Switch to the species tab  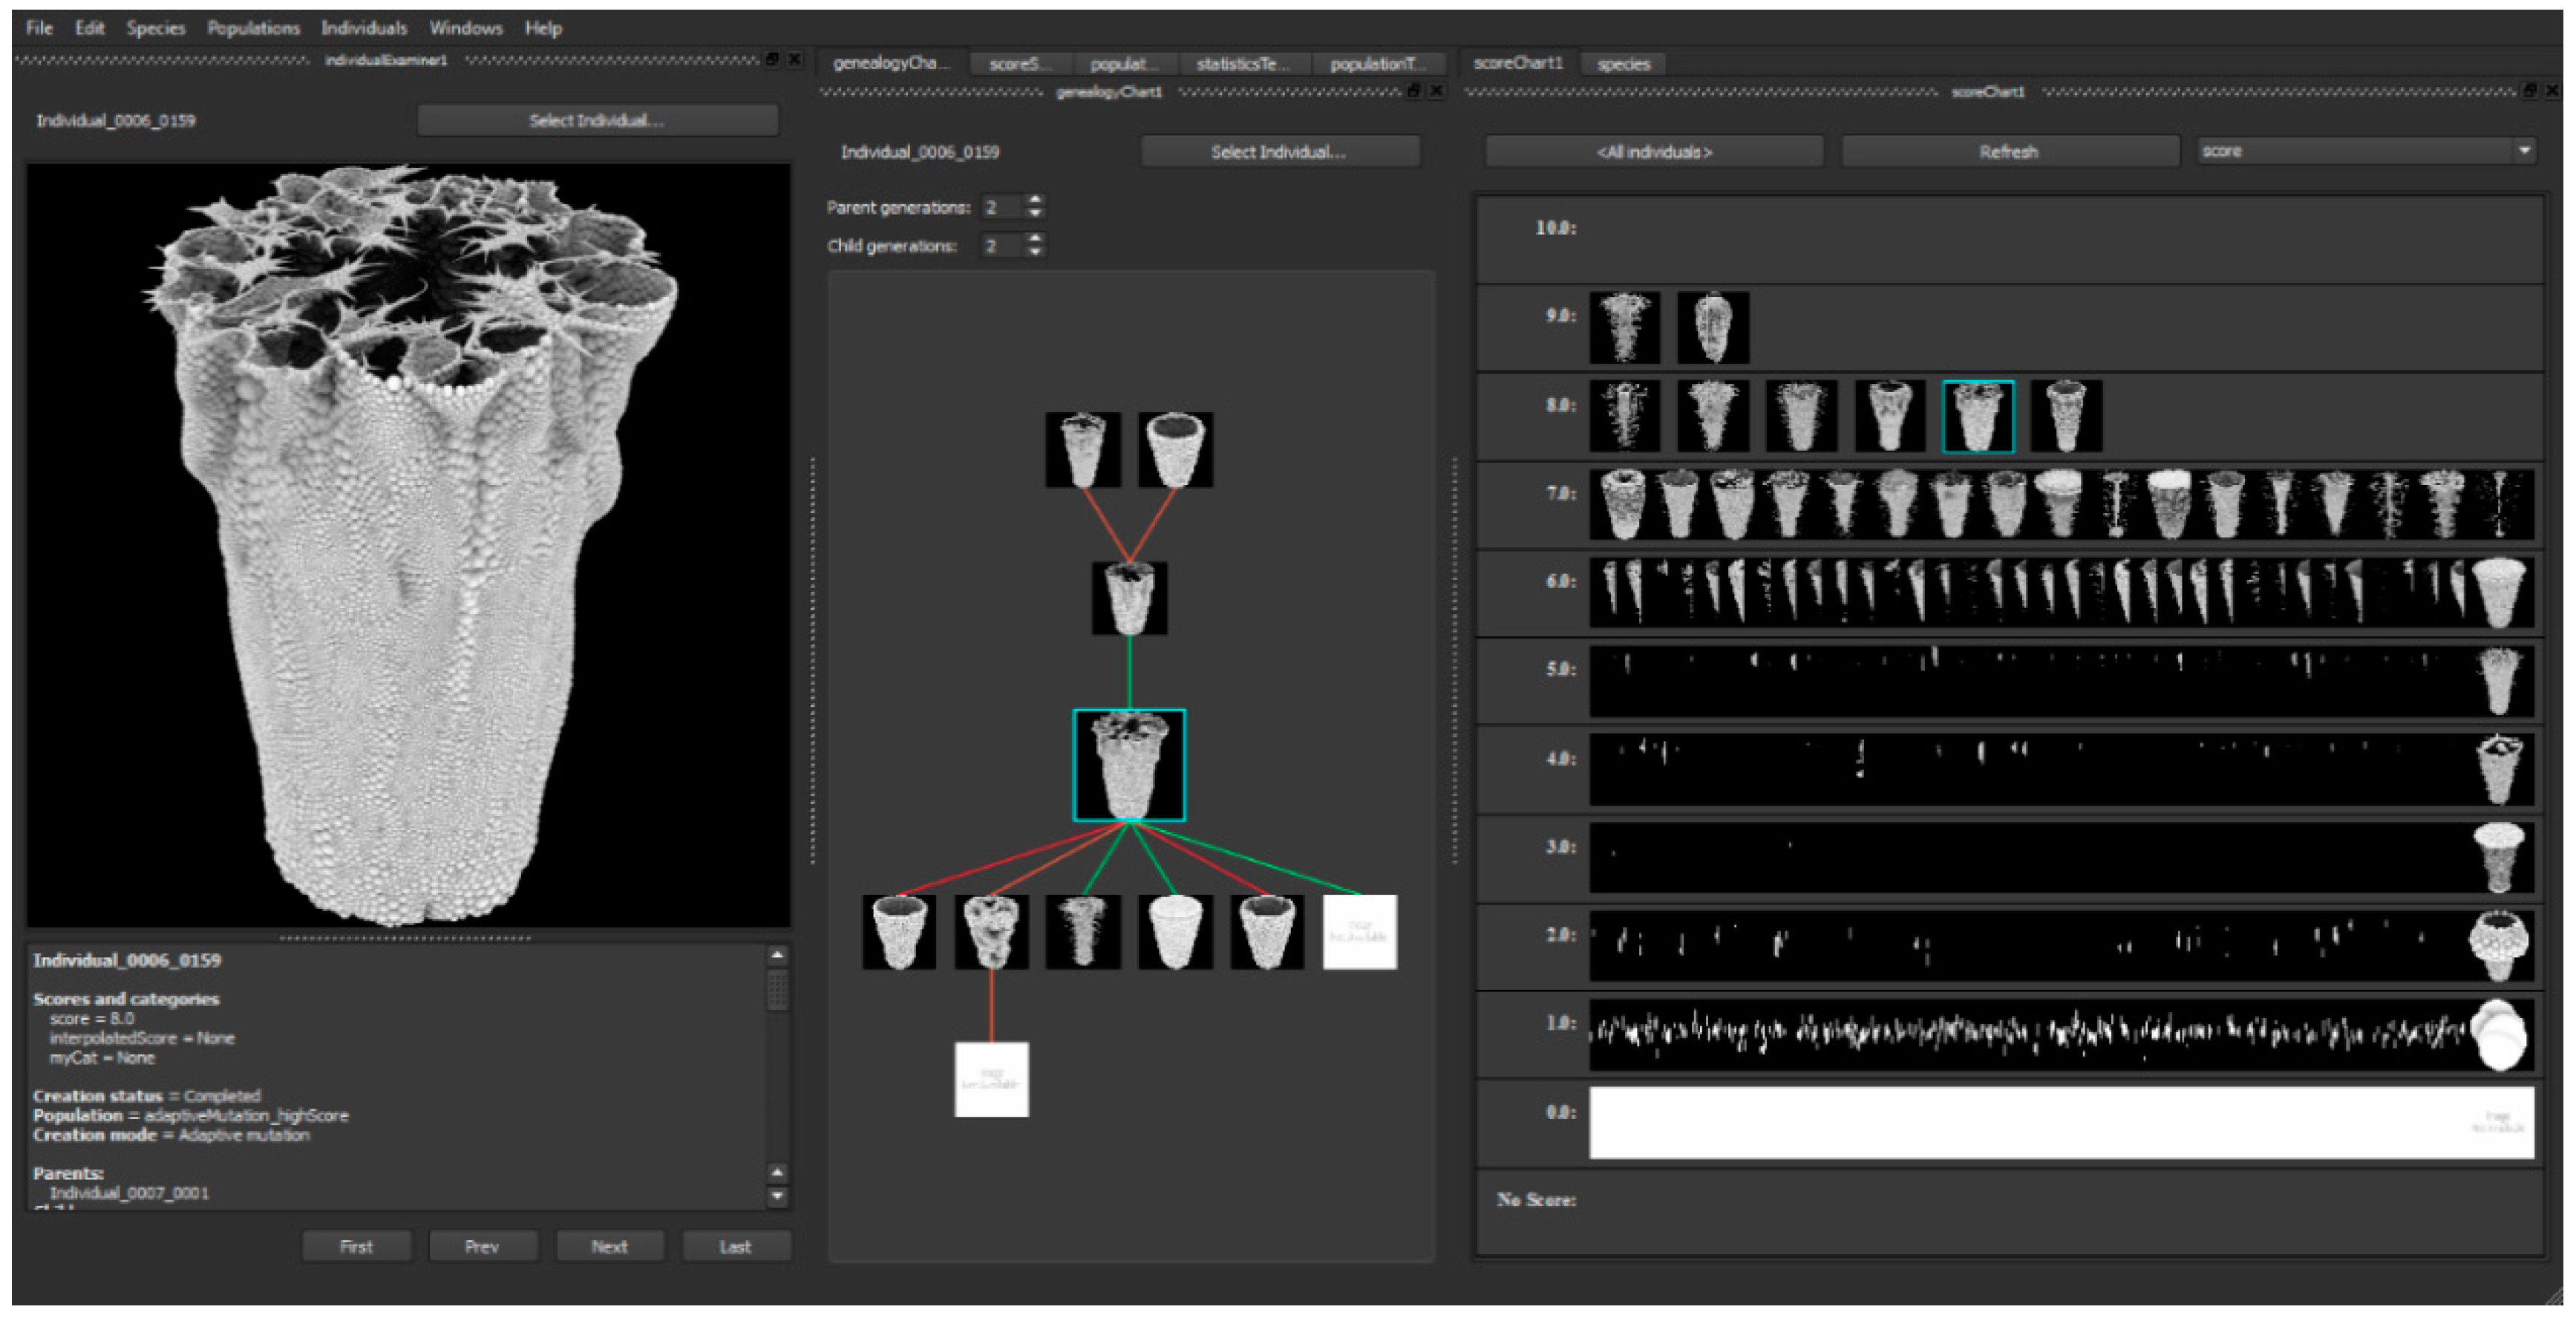click(1623, 64)
